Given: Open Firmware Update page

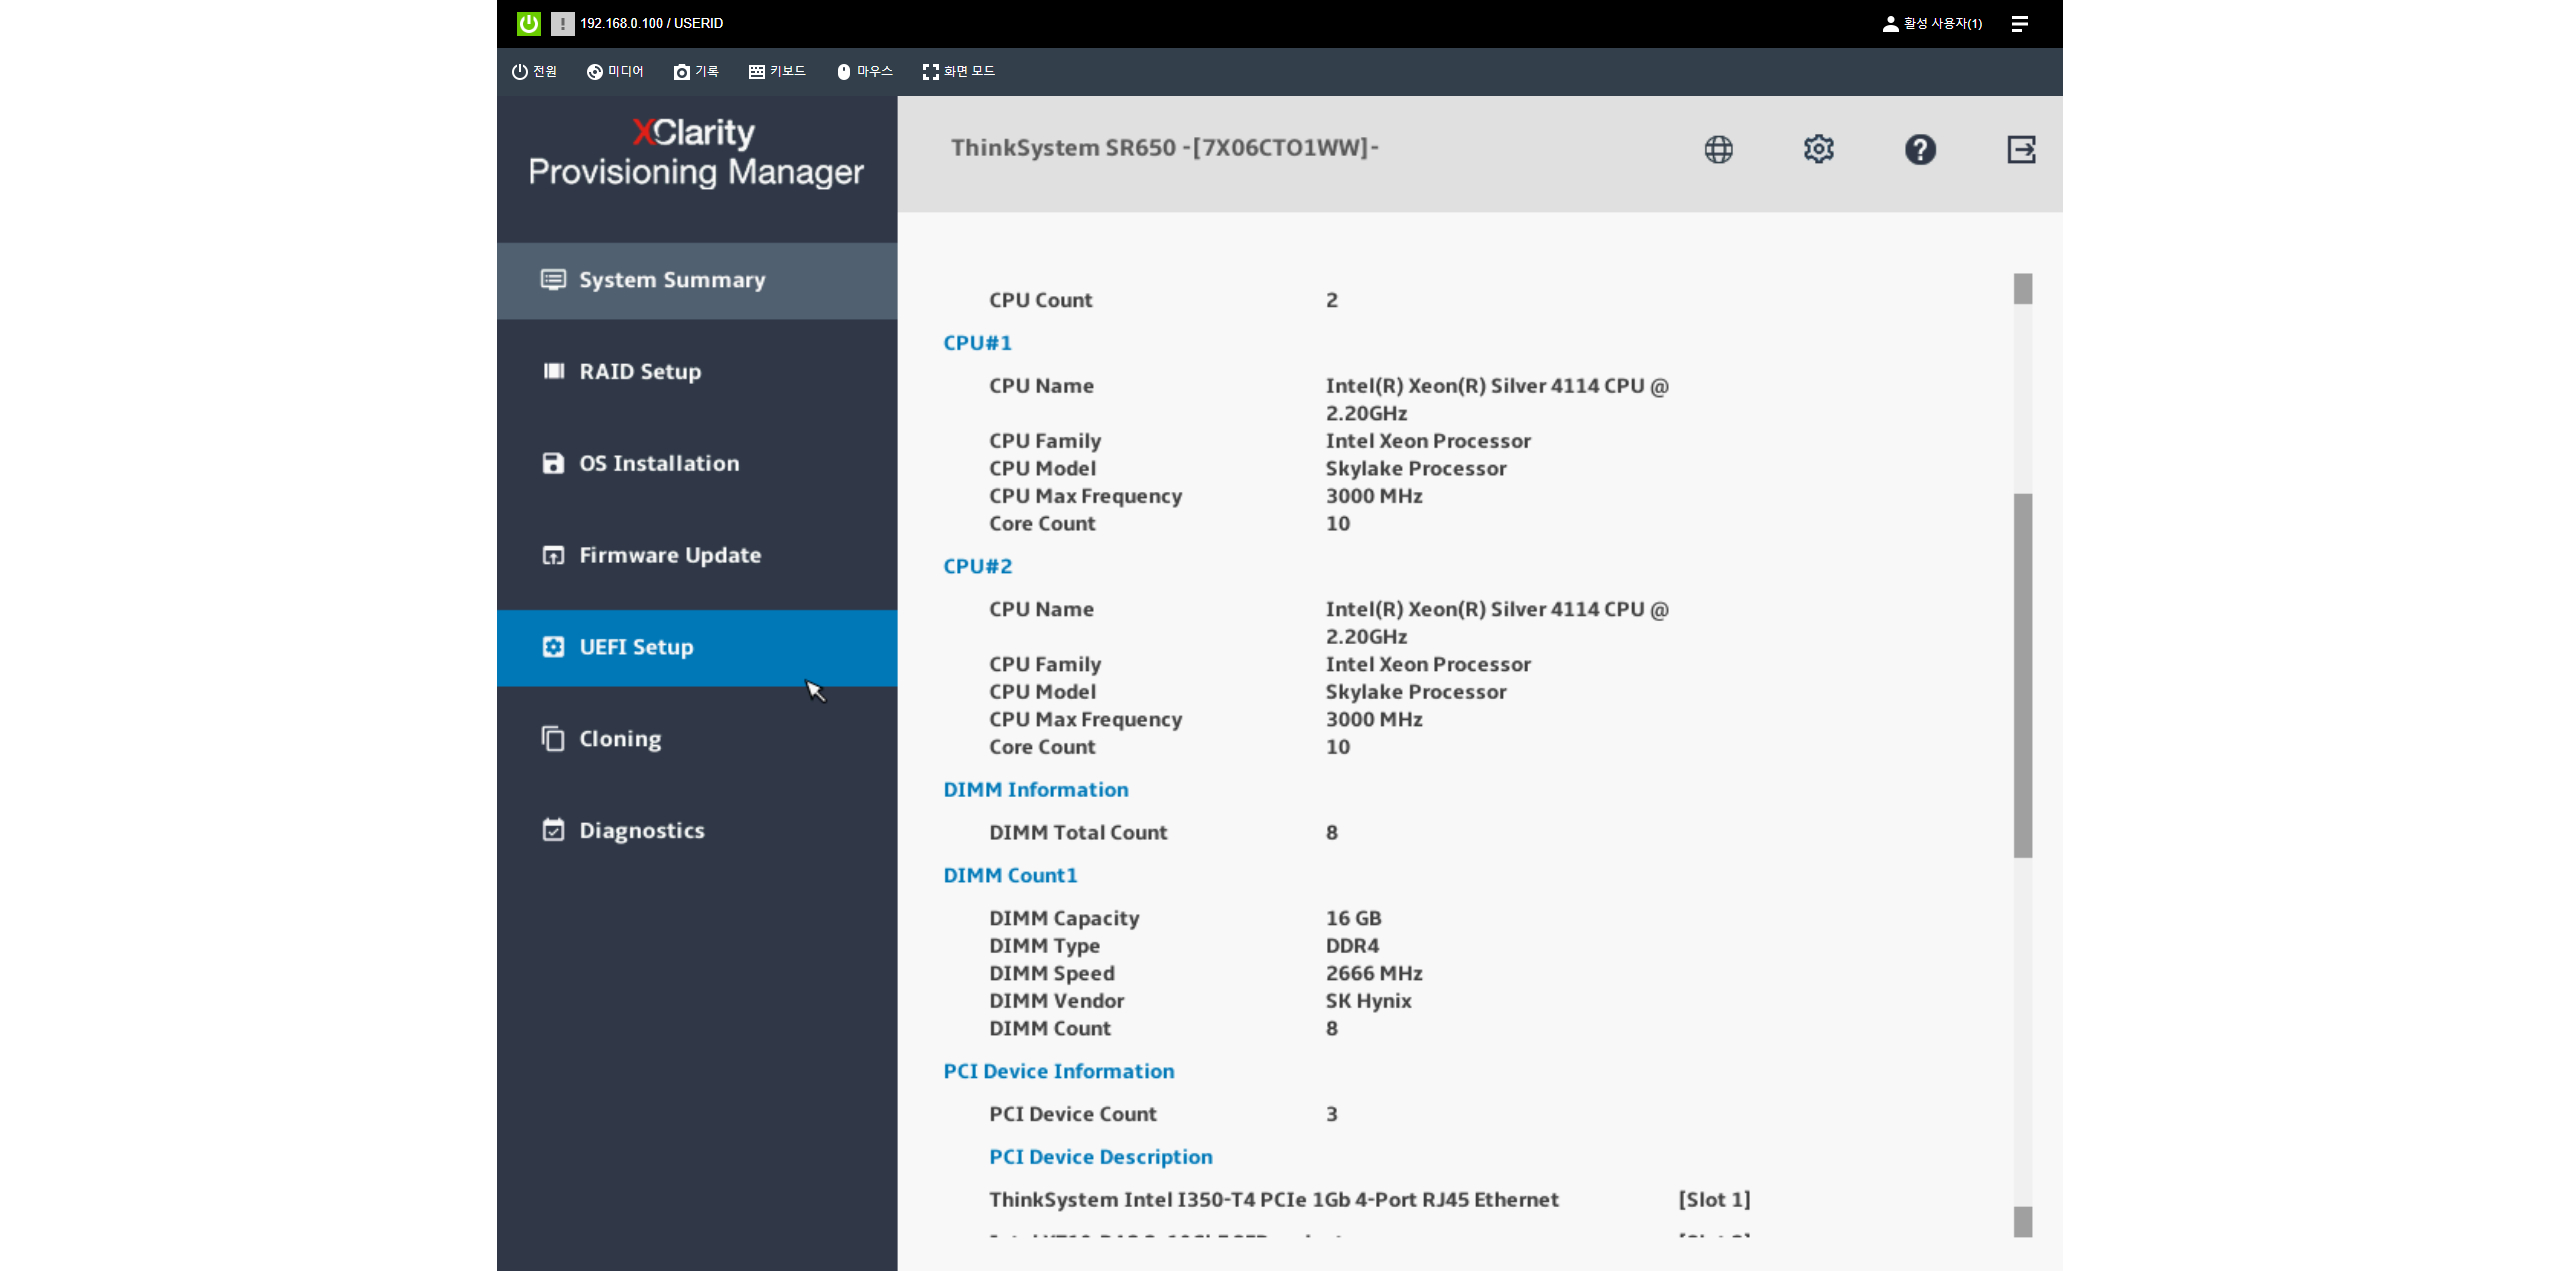Looking at the screenshot, I should pos(670,555).
